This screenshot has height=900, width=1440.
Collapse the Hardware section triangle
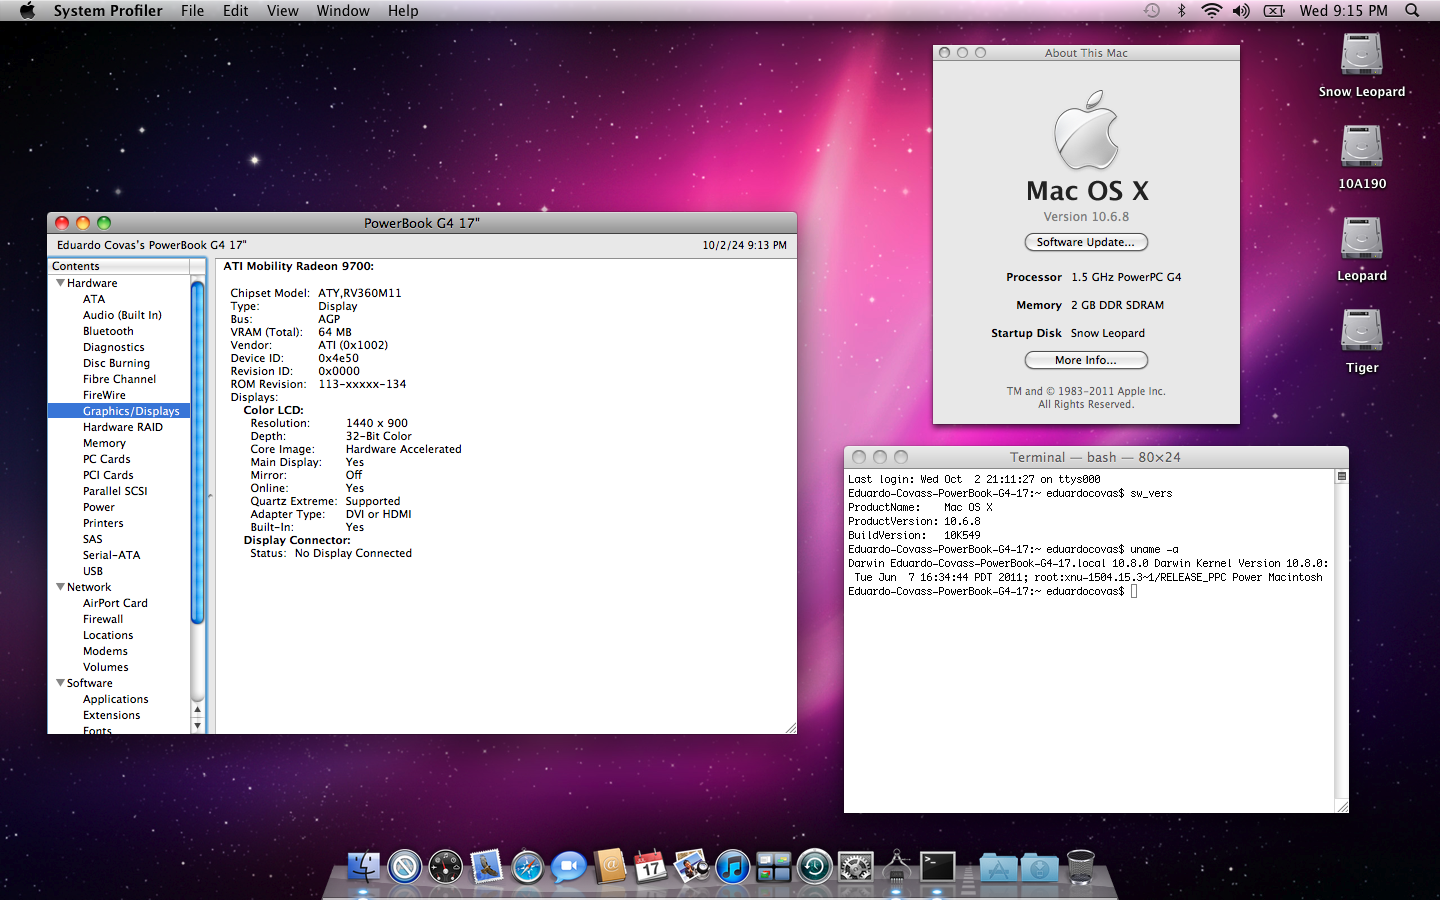[x=60, y=283]
